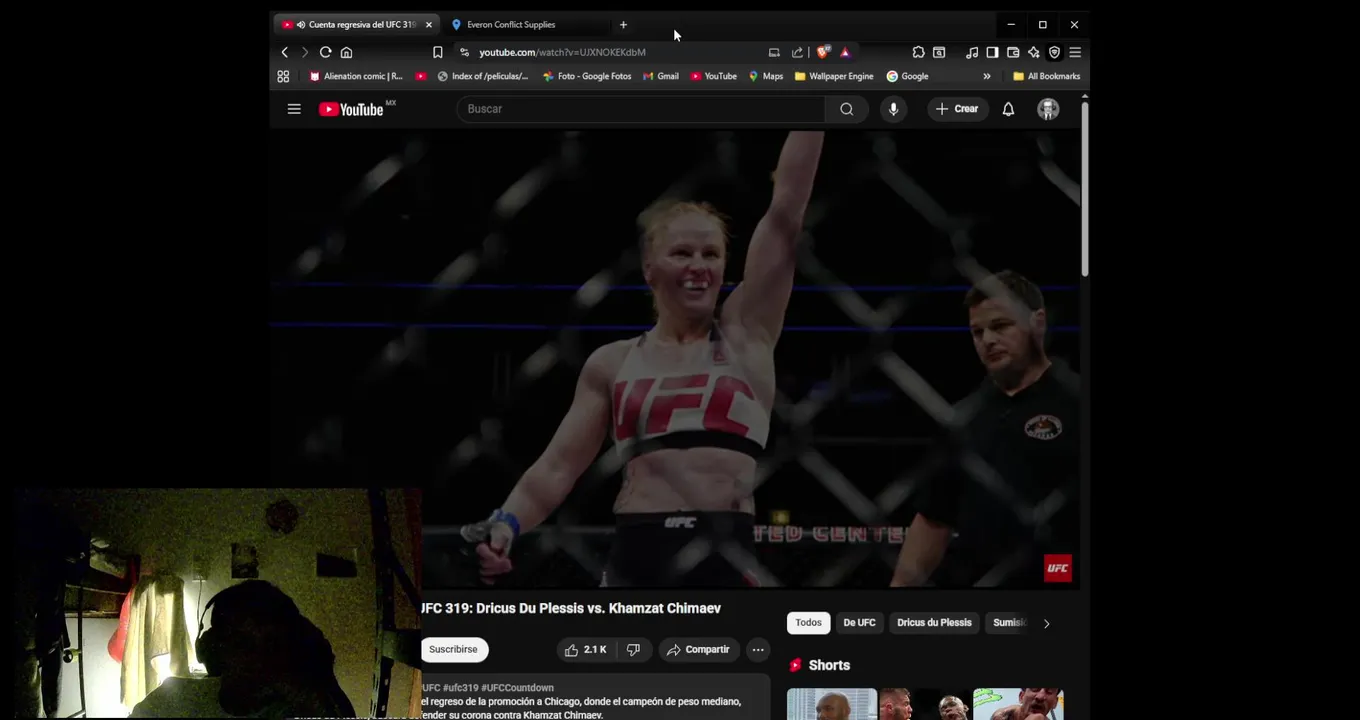Select the Cuenta regresiva del UFC tab

tap(355, 25)
